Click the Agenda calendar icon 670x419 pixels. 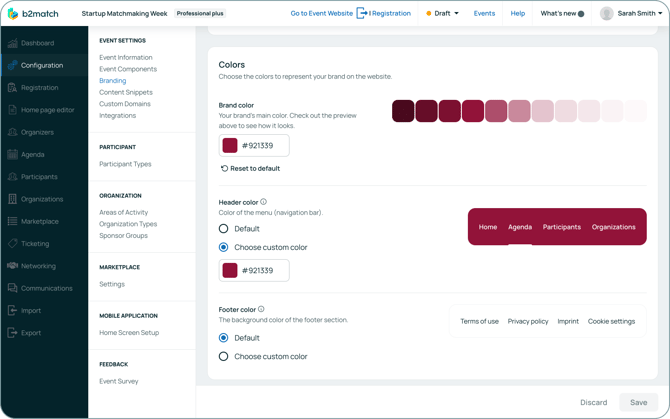(x=12, y=154)
